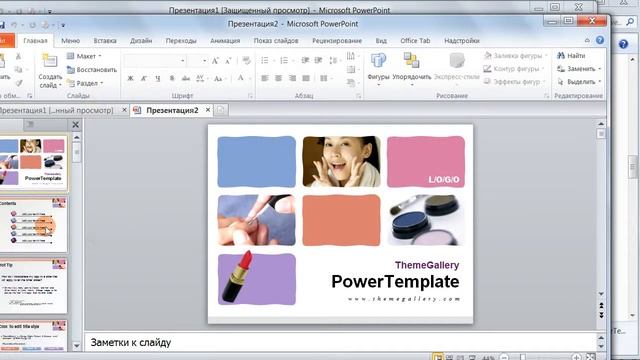Image resolution: width=640 pixels, height=360 pixels.
Task: Click the Cut scissors icon
Action: click(18, 56)
